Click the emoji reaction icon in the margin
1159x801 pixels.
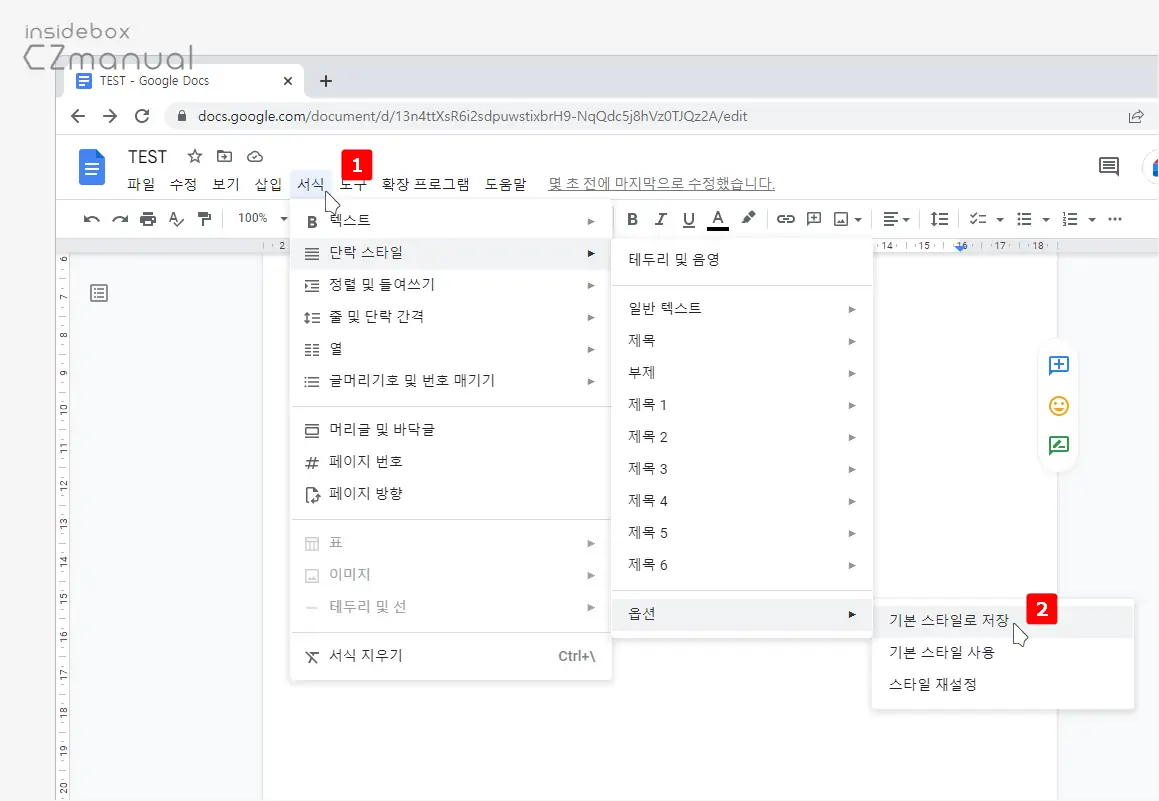[x=1058, y=406]
